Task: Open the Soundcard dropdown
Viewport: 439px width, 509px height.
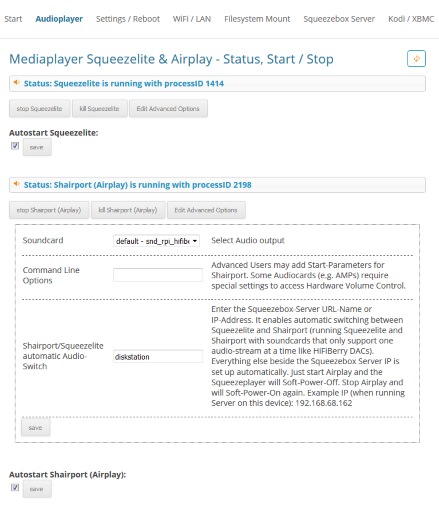Action: [x=156, y=241]
